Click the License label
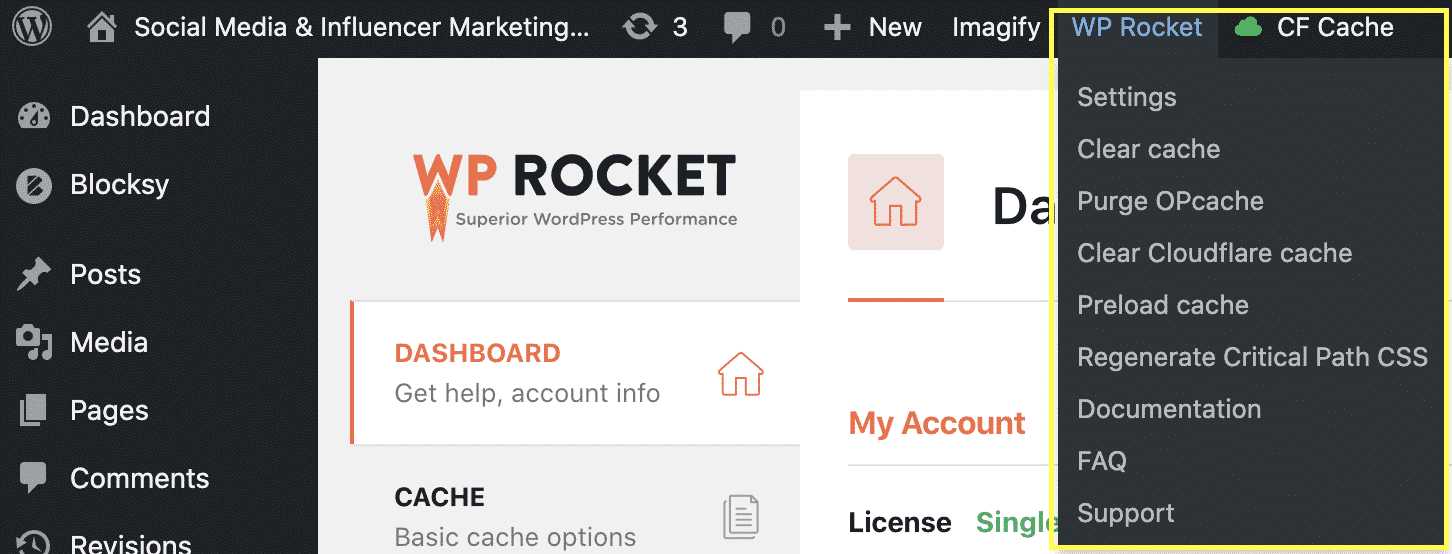The image size is (1452, 554). [900, 523]
